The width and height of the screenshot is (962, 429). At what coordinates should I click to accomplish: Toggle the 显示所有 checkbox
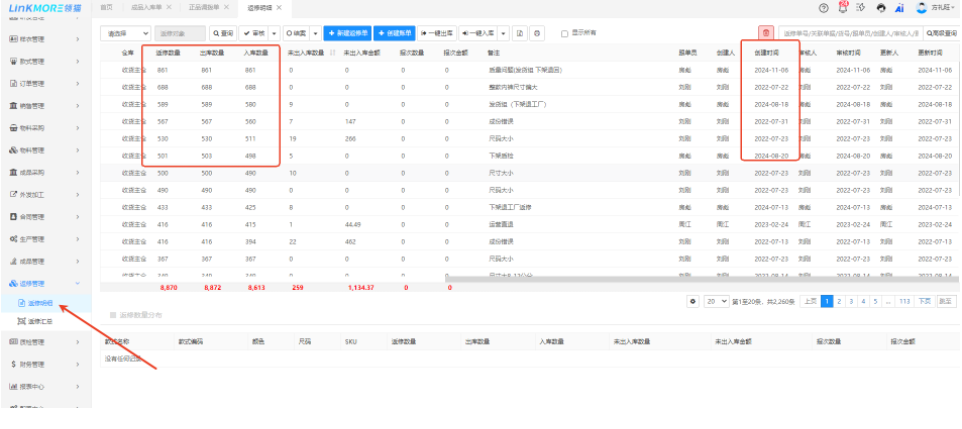[565, 33]
